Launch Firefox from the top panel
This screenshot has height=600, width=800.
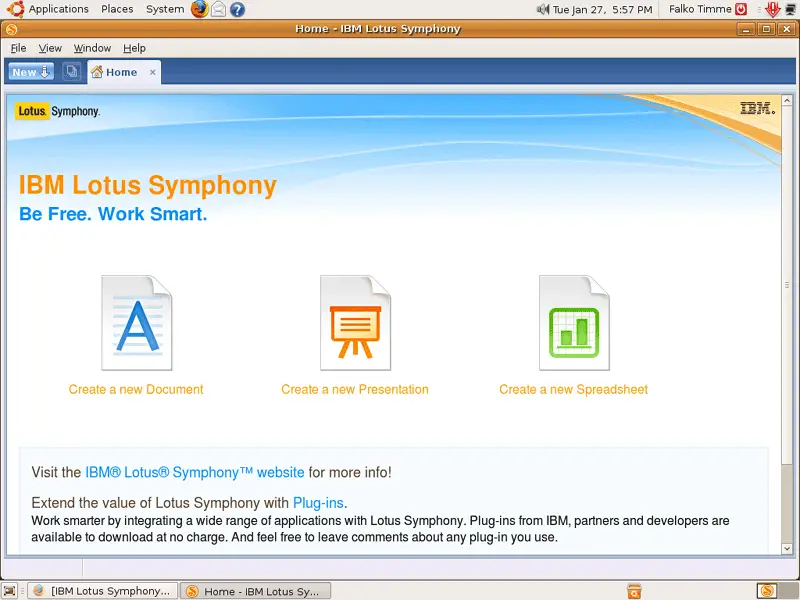[199, 9]
